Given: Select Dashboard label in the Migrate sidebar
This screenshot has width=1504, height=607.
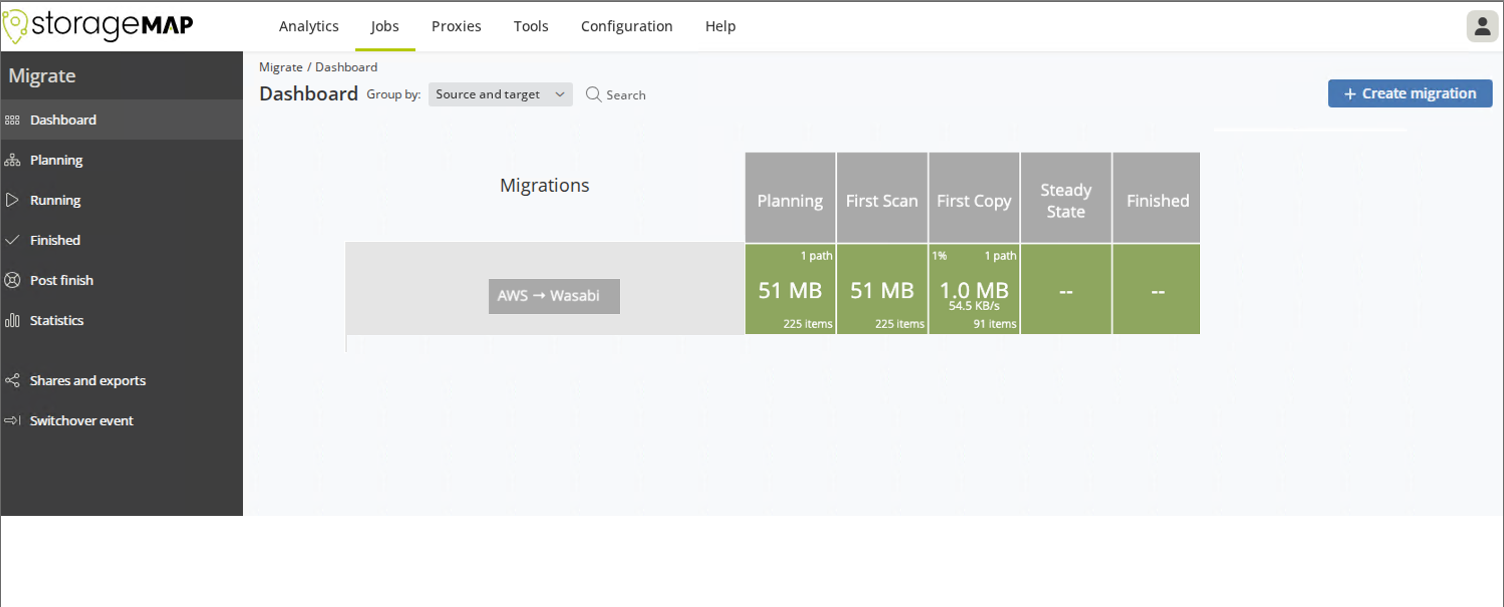Looking at the screenshot, I should pos(63,120).
